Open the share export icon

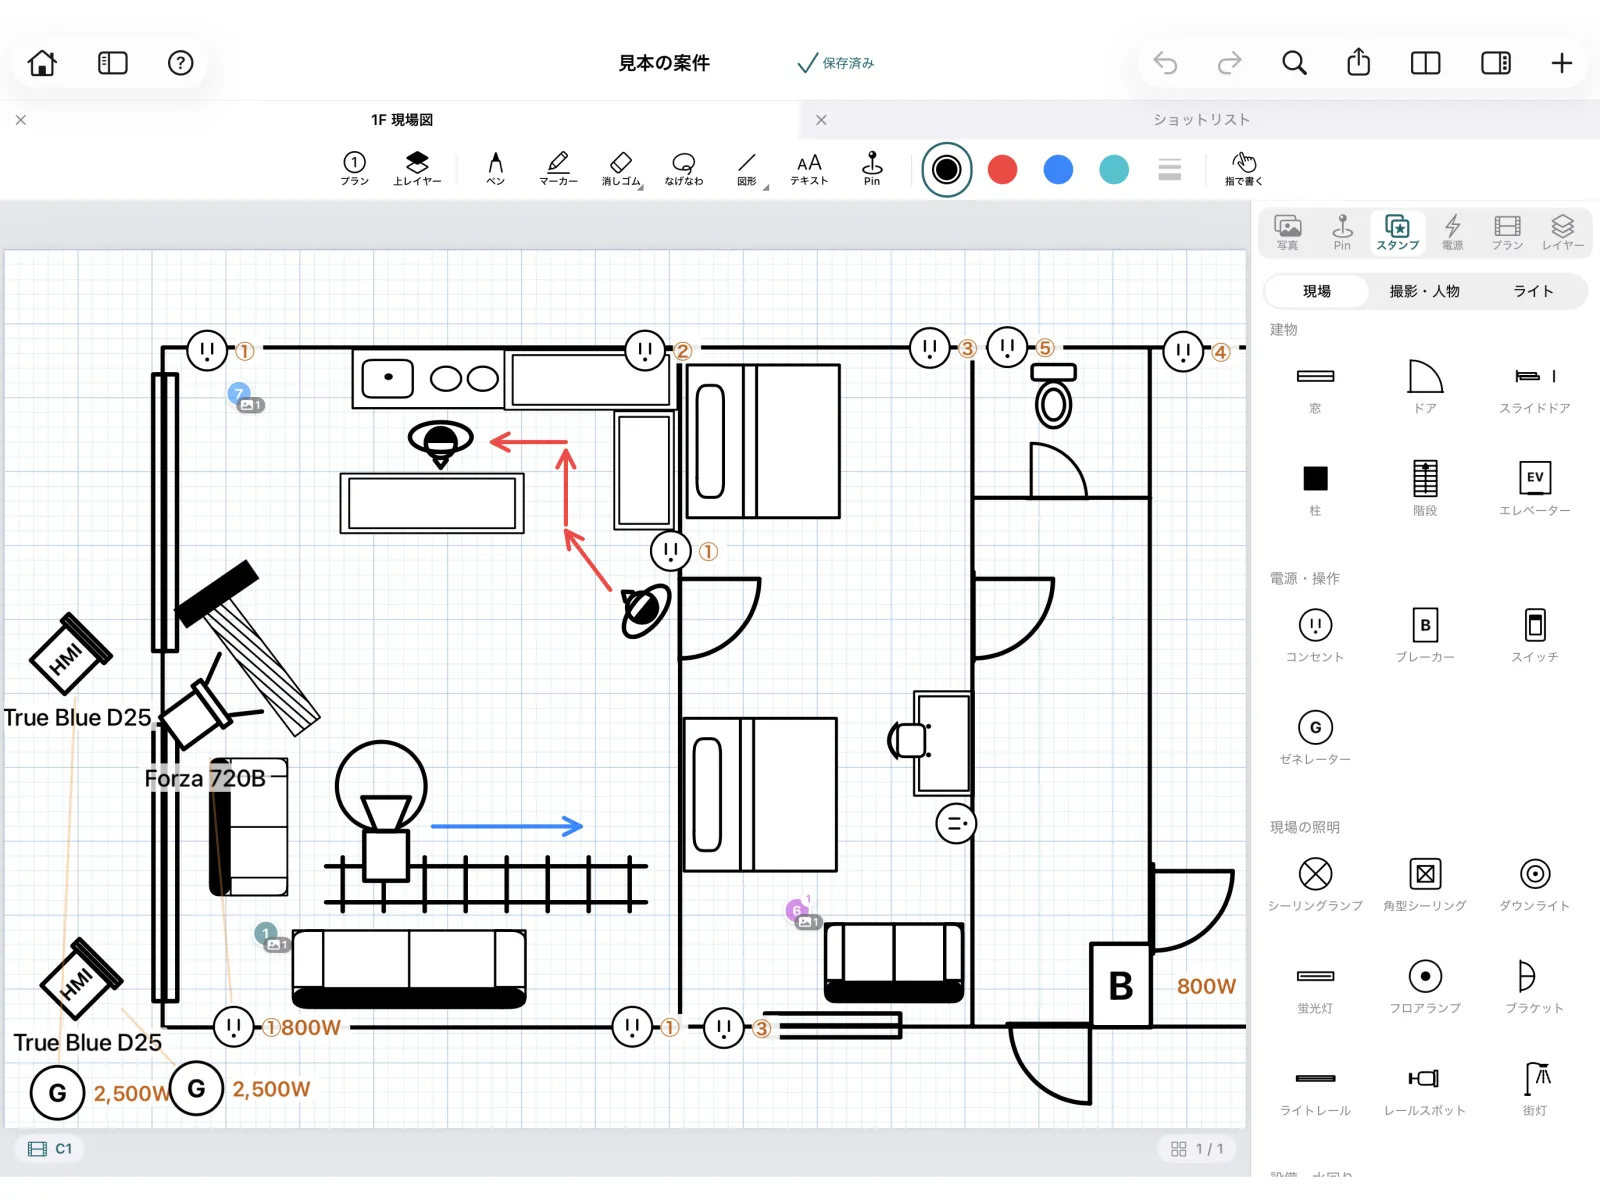(1358, 62)
